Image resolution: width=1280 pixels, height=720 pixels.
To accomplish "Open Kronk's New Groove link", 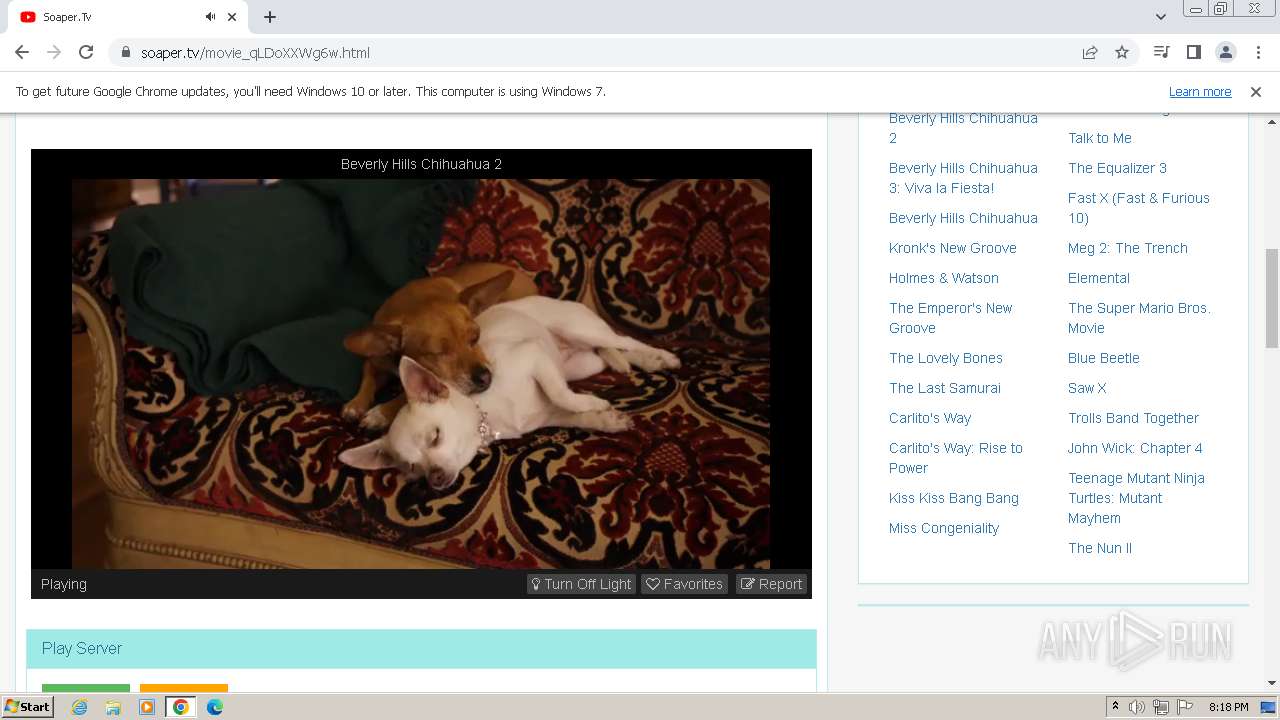I will pos(953,248).
